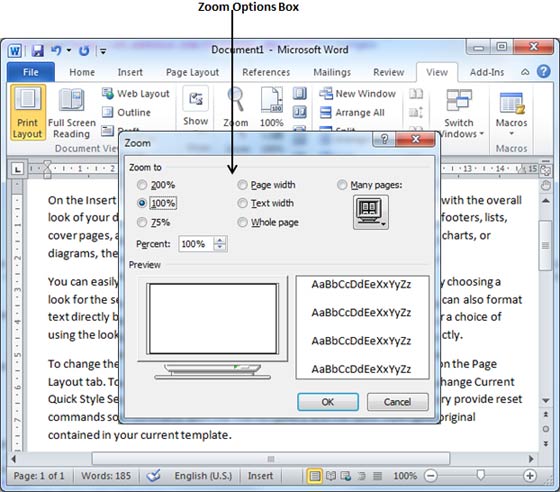Select the 100% zoom radio button
The image size is (560, 492).
pos(142,203)
